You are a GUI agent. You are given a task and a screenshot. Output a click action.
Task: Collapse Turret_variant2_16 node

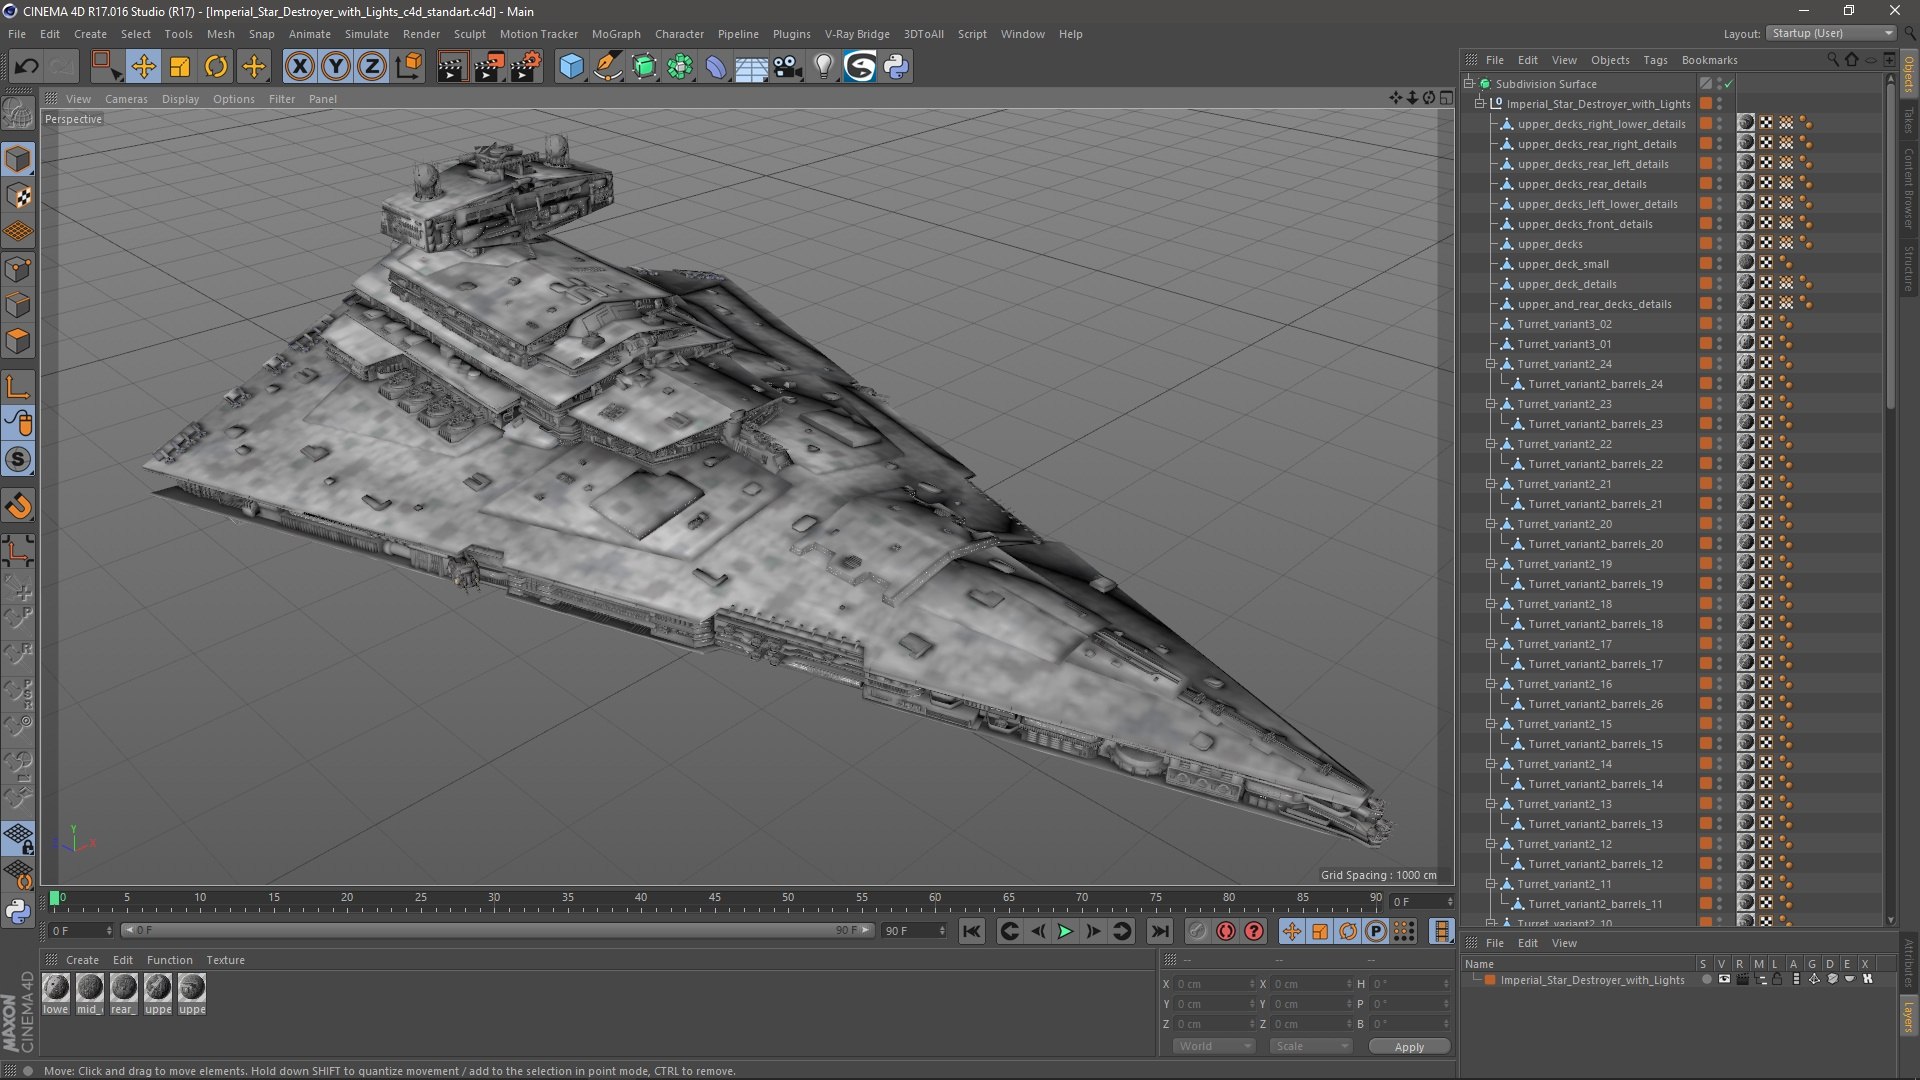1491,684
